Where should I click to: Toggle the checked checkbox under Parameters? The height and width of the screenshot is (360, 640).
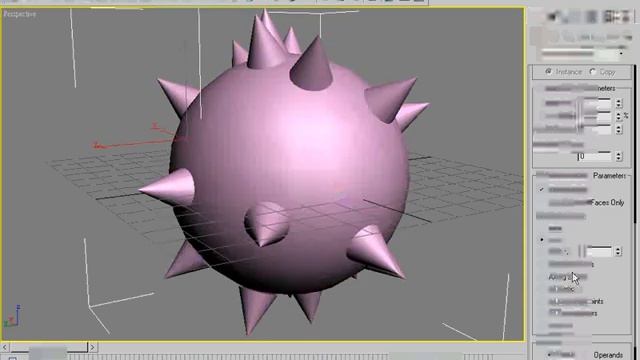(542, 189)
